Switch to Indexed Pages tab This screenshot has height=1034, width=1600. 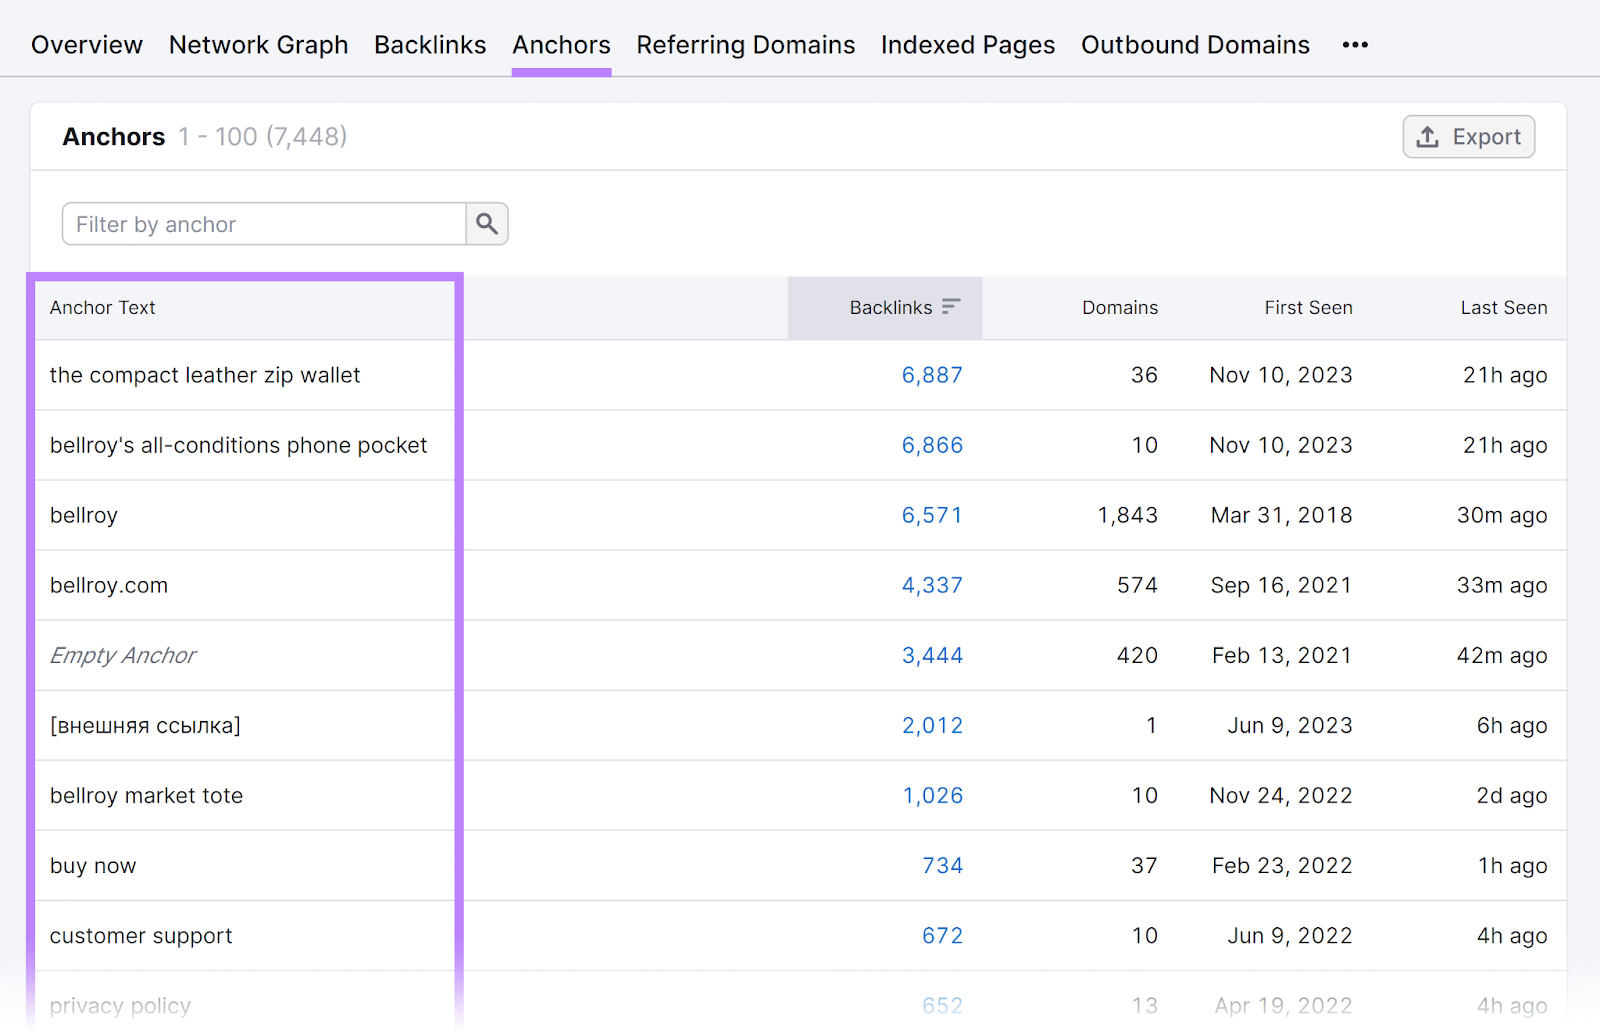click(968, 45)
